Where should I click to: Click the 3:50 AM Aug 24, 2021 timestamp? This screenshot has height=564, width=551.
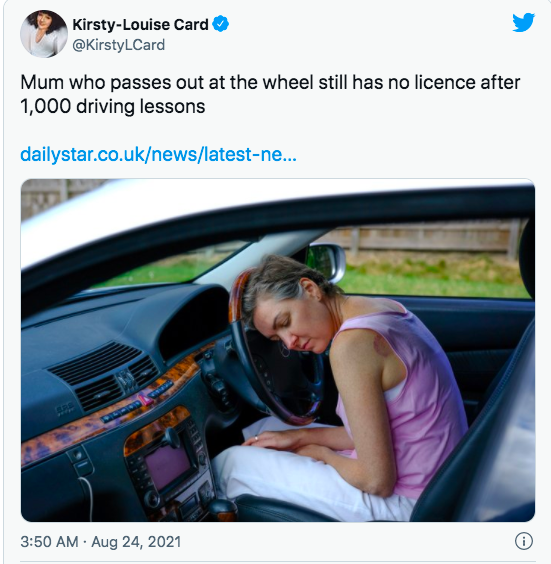point(101,542)
